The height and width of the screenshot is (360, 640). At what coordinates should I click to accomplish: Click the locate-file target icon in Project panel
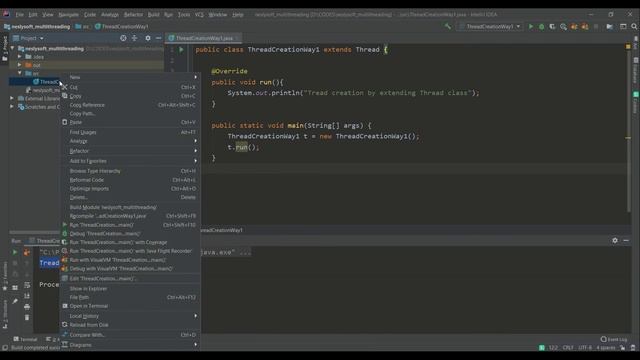point(123,38)
